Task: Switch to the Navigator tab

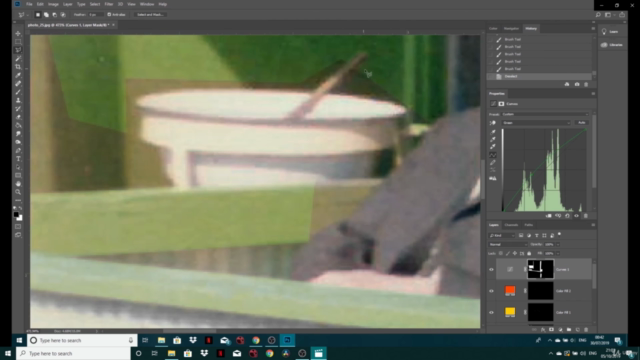Action: point(511,29)
